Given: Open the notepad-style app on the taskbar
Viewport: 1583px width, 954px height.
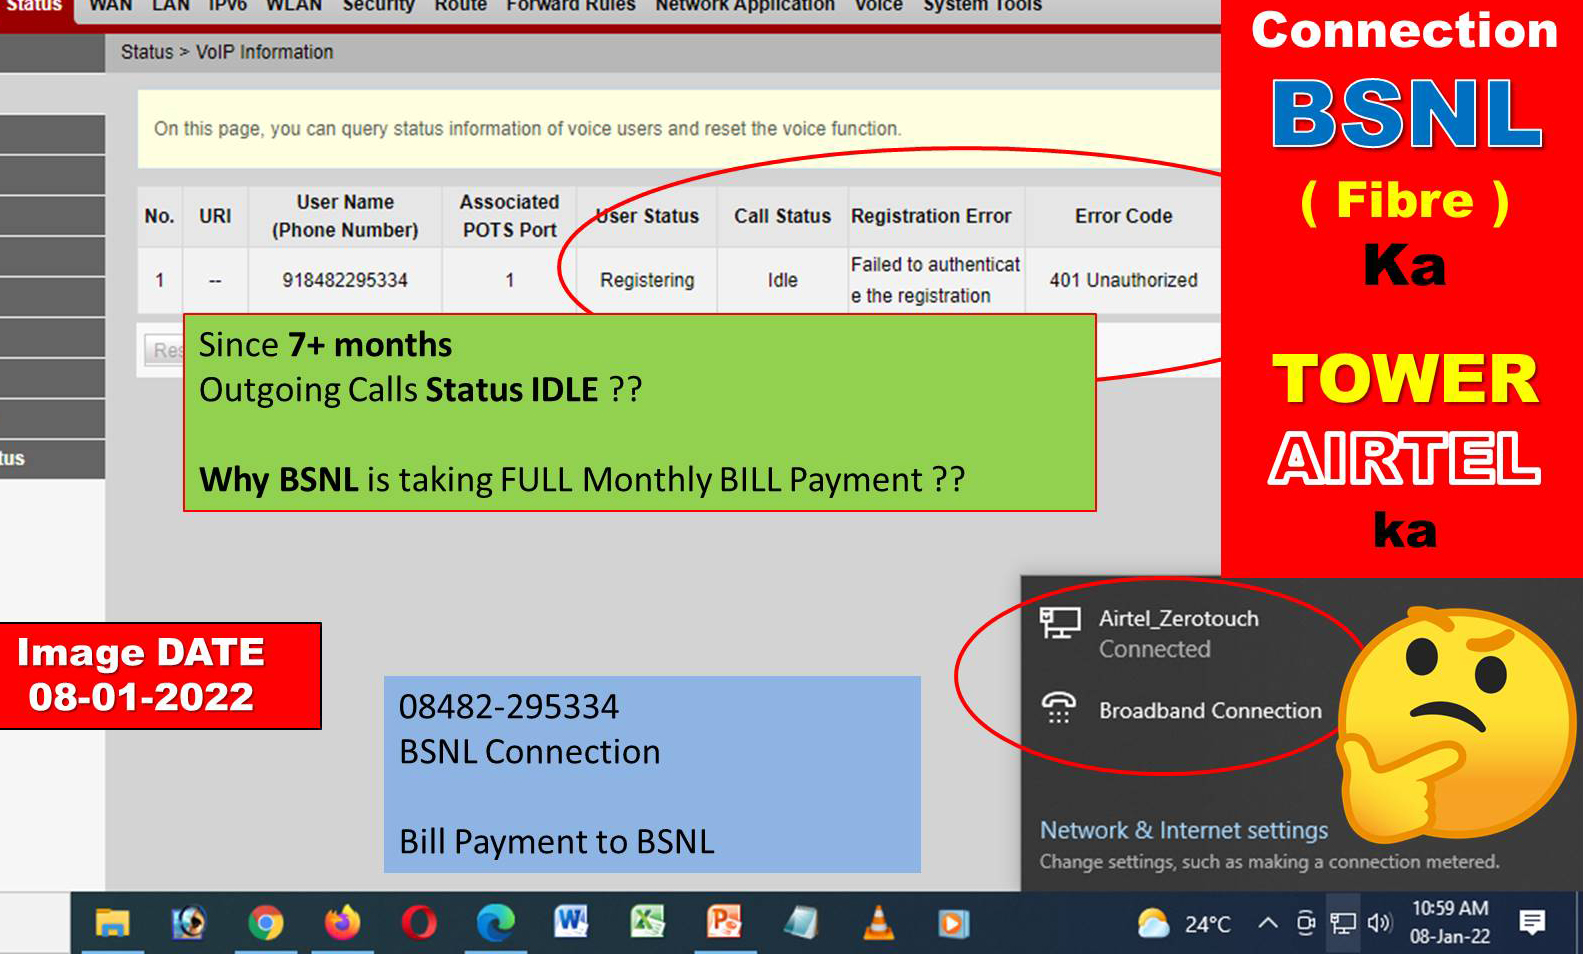Looking at the screenshot, I should (801, 923).
